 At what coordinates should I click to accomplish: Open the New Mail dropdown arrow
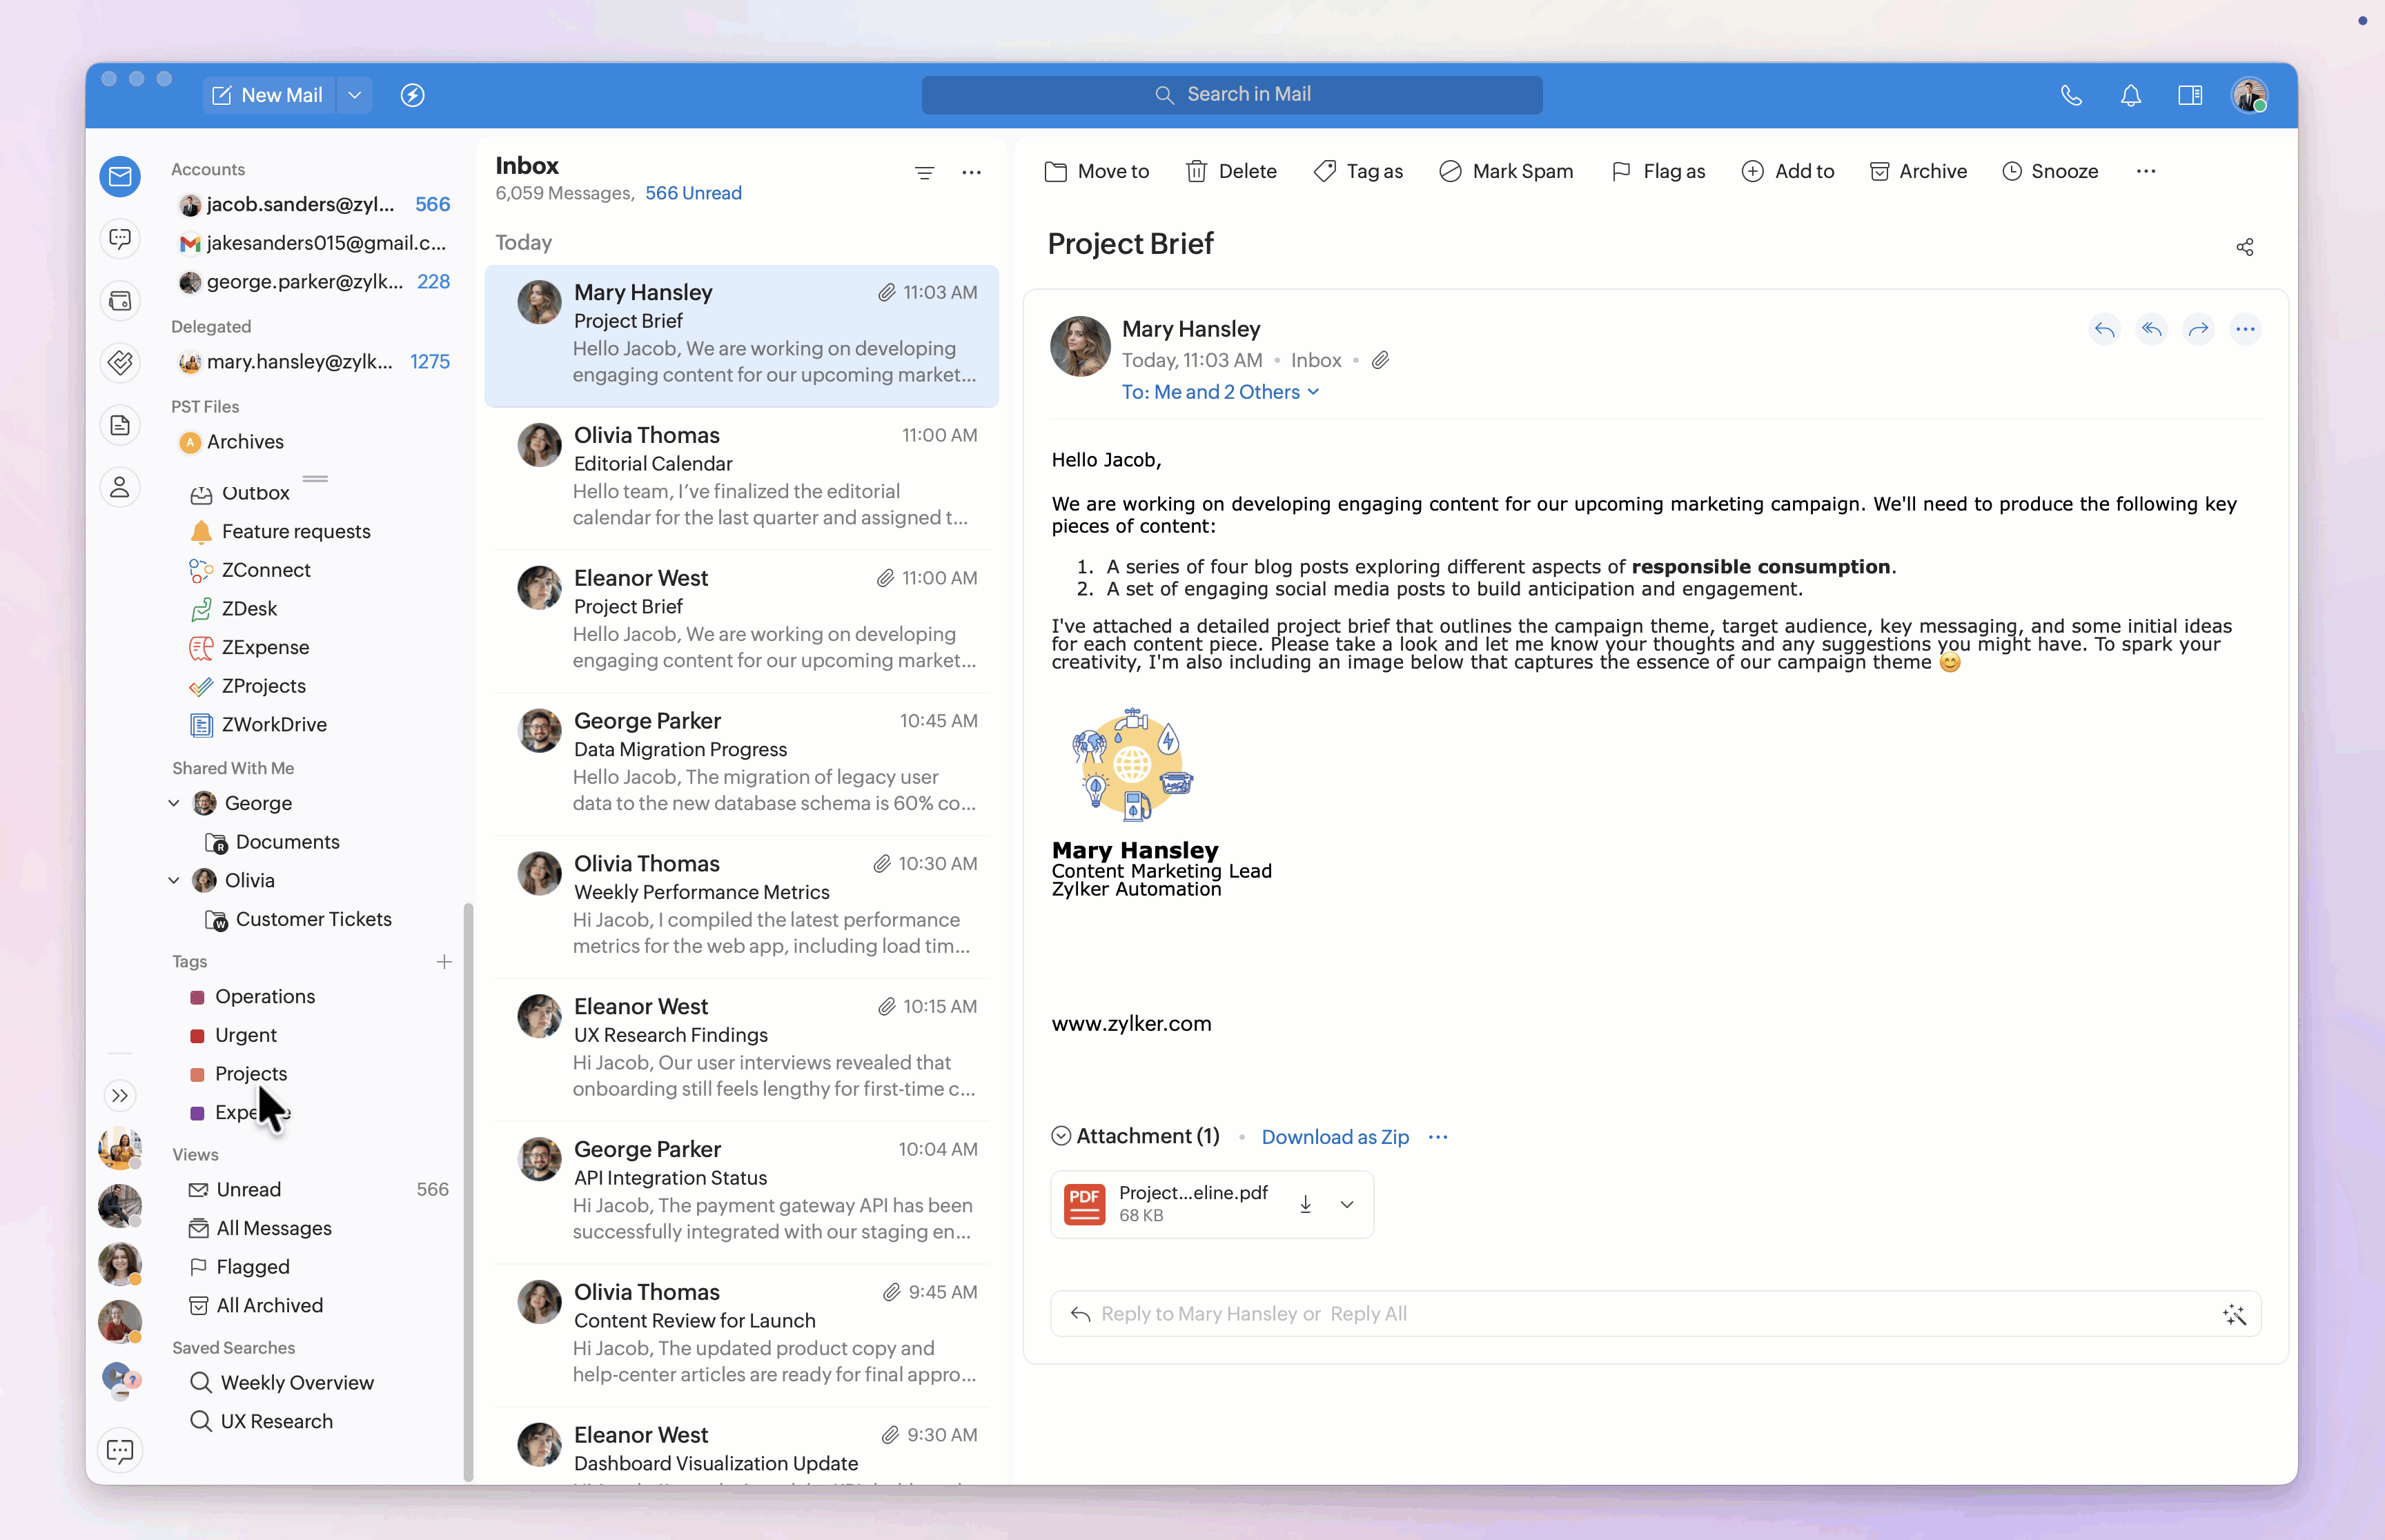[x=354, y=96]
